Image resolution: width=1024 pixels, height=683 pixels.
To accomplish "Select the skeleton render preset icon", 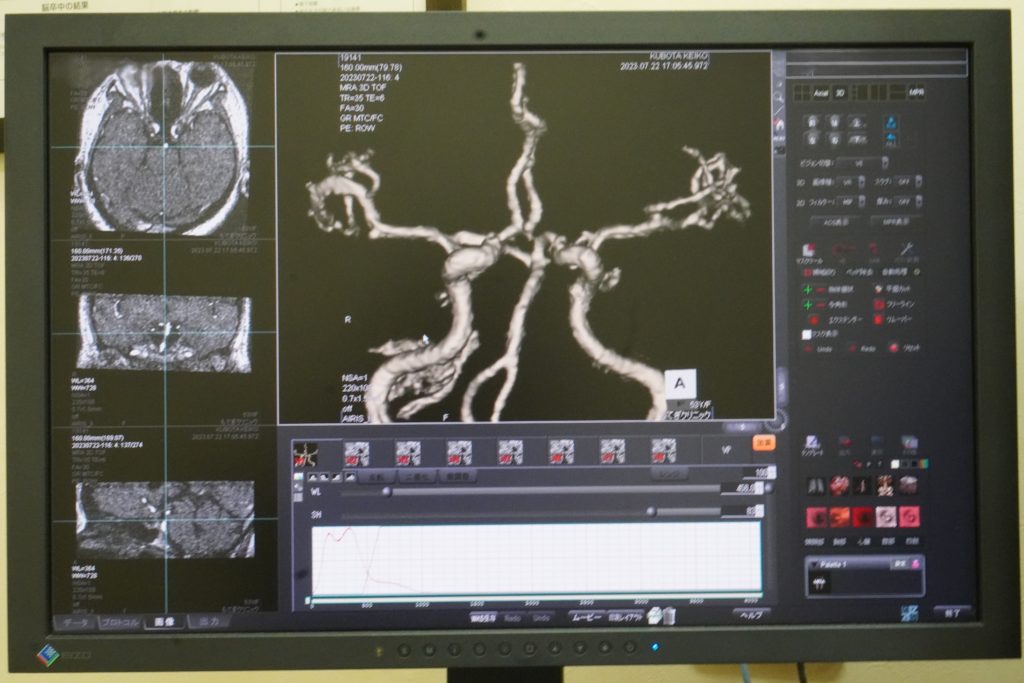I will click(884, 486).
